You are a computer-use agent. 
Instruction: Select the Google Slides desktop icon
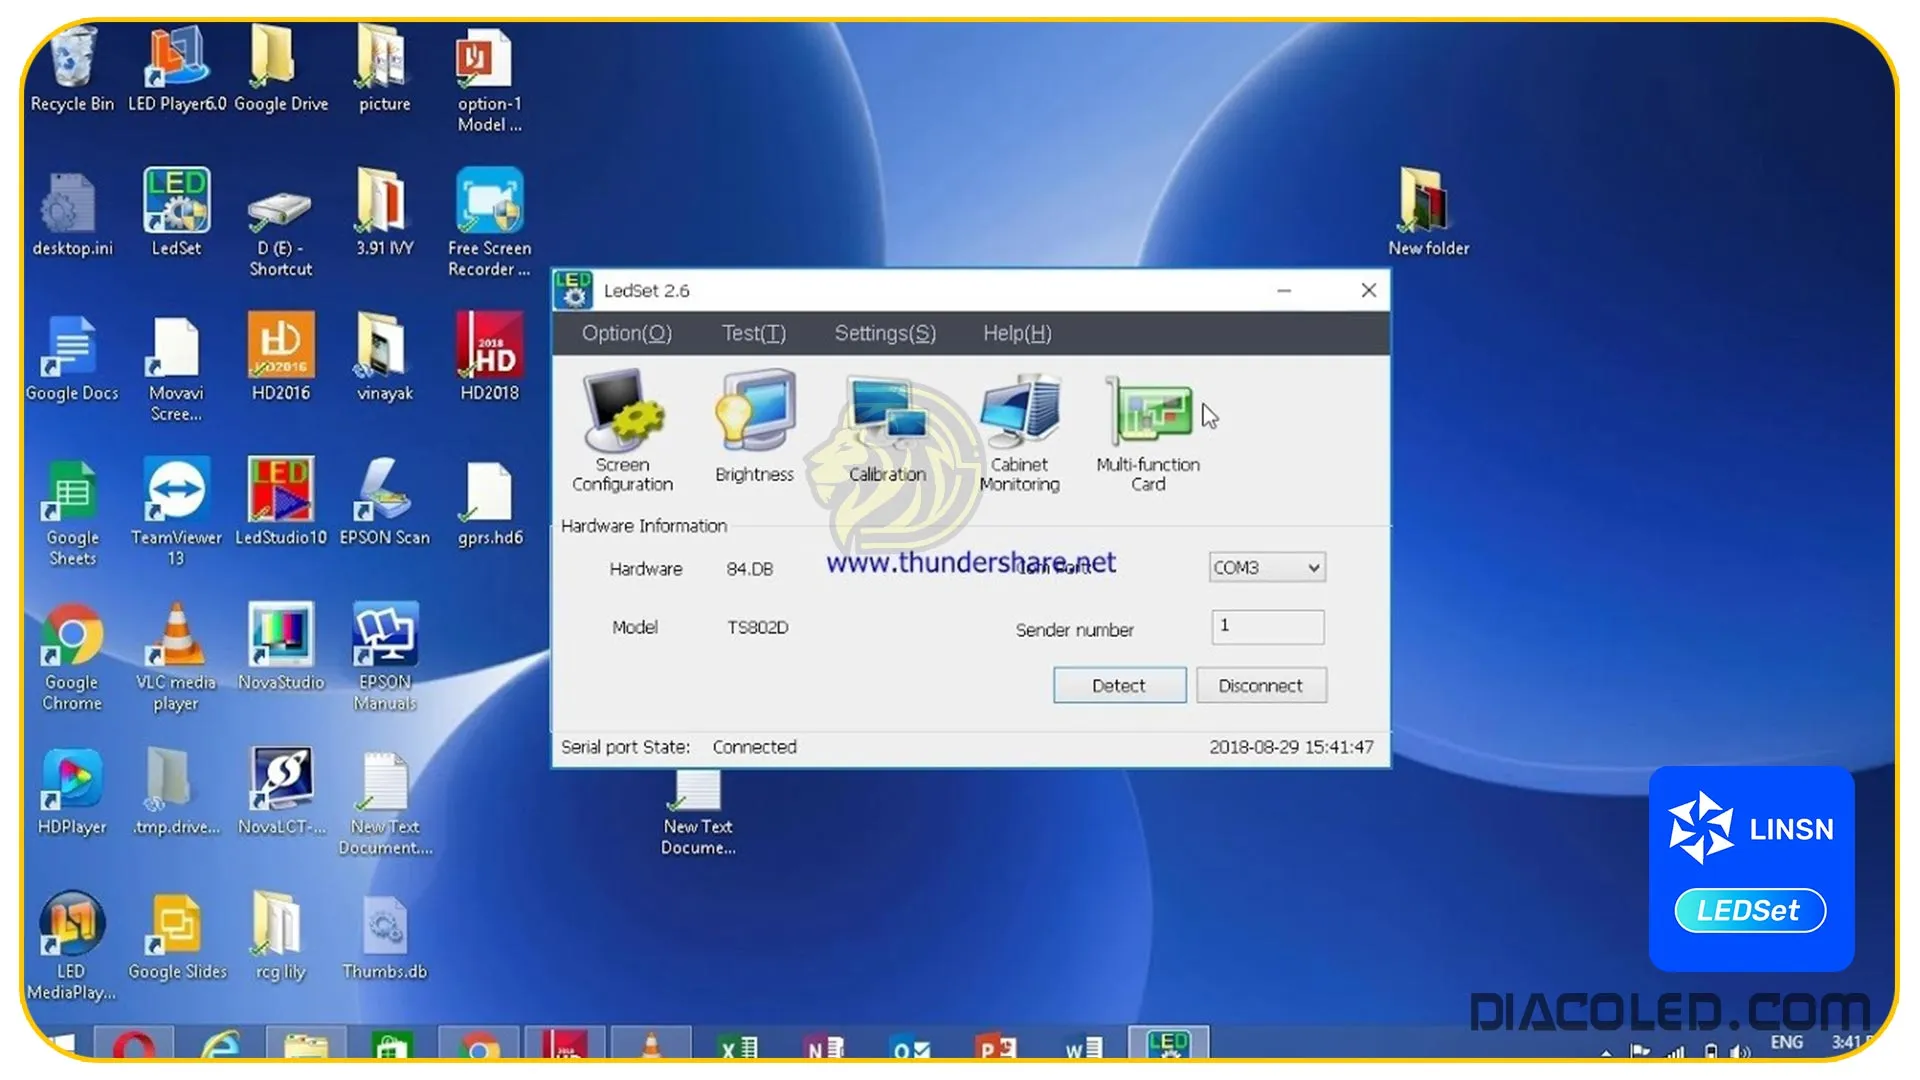point(177,938)
